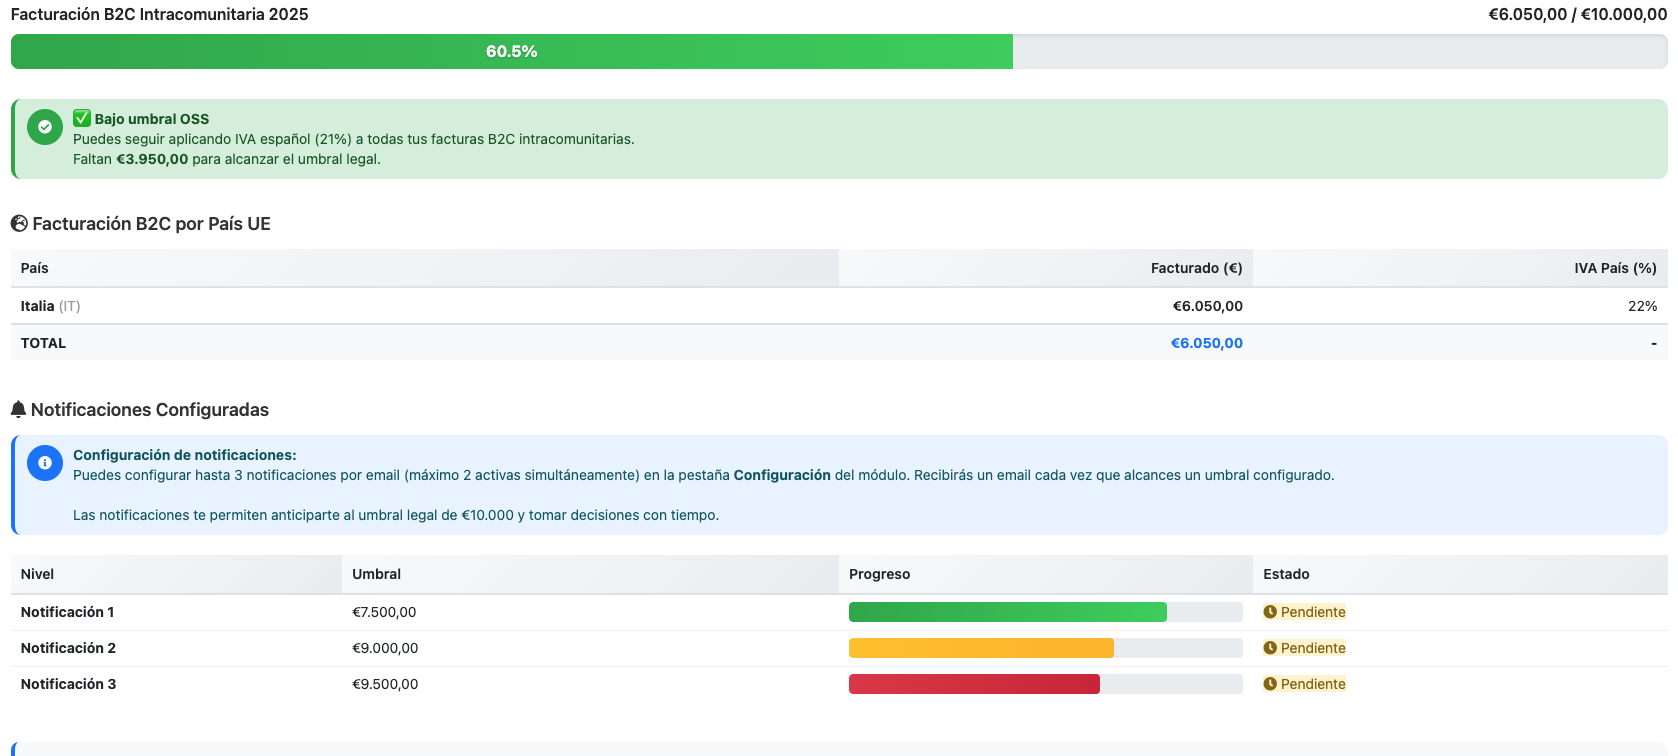The height and width of the screenshot is (756, 1678).
Task: Click the checkbox emoji beside Bajo umbral OSS
Action: pos(82,118)
